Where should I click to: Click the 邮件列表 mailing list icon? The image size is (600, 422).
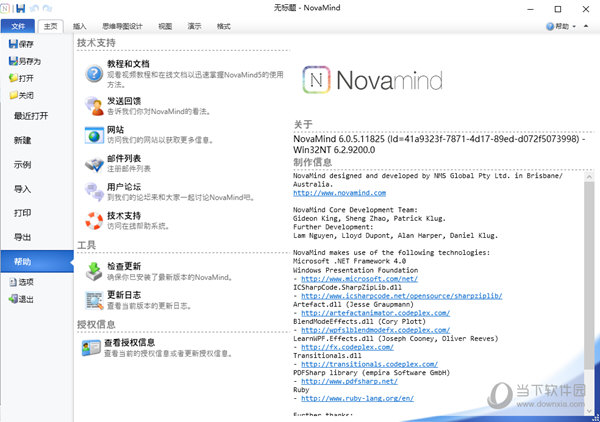click(x=94, y=165)
